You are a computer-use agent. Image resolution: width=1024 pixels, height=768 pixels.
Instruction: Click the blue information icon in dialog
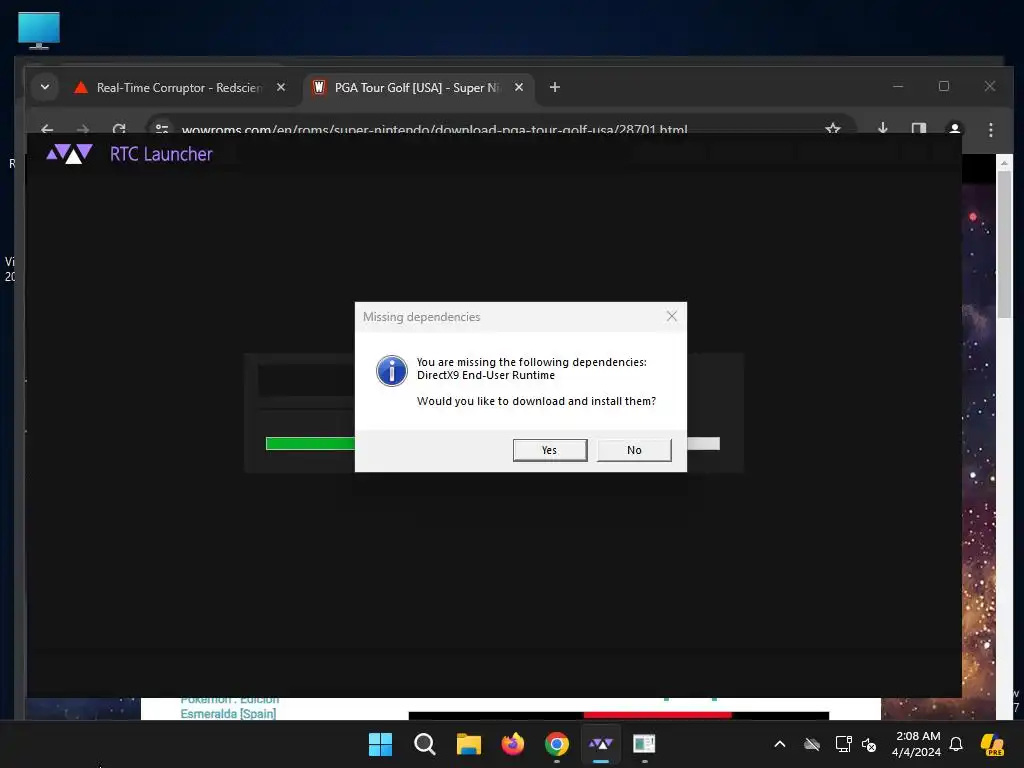[x=392, y=371]
